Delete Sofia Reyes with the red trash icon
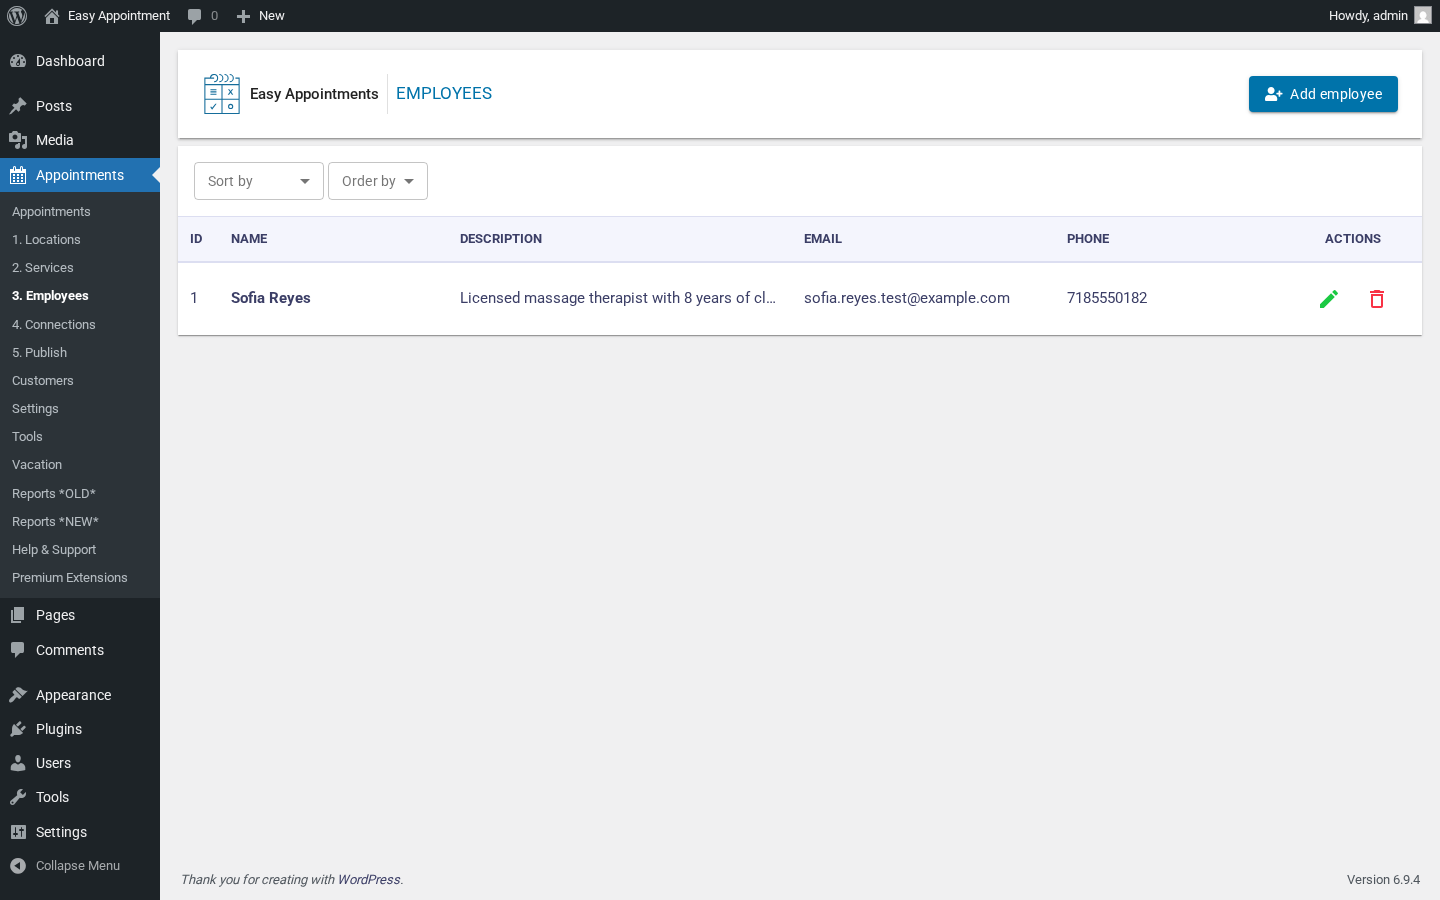The image size is (1440, 900). click(1377, 299)
